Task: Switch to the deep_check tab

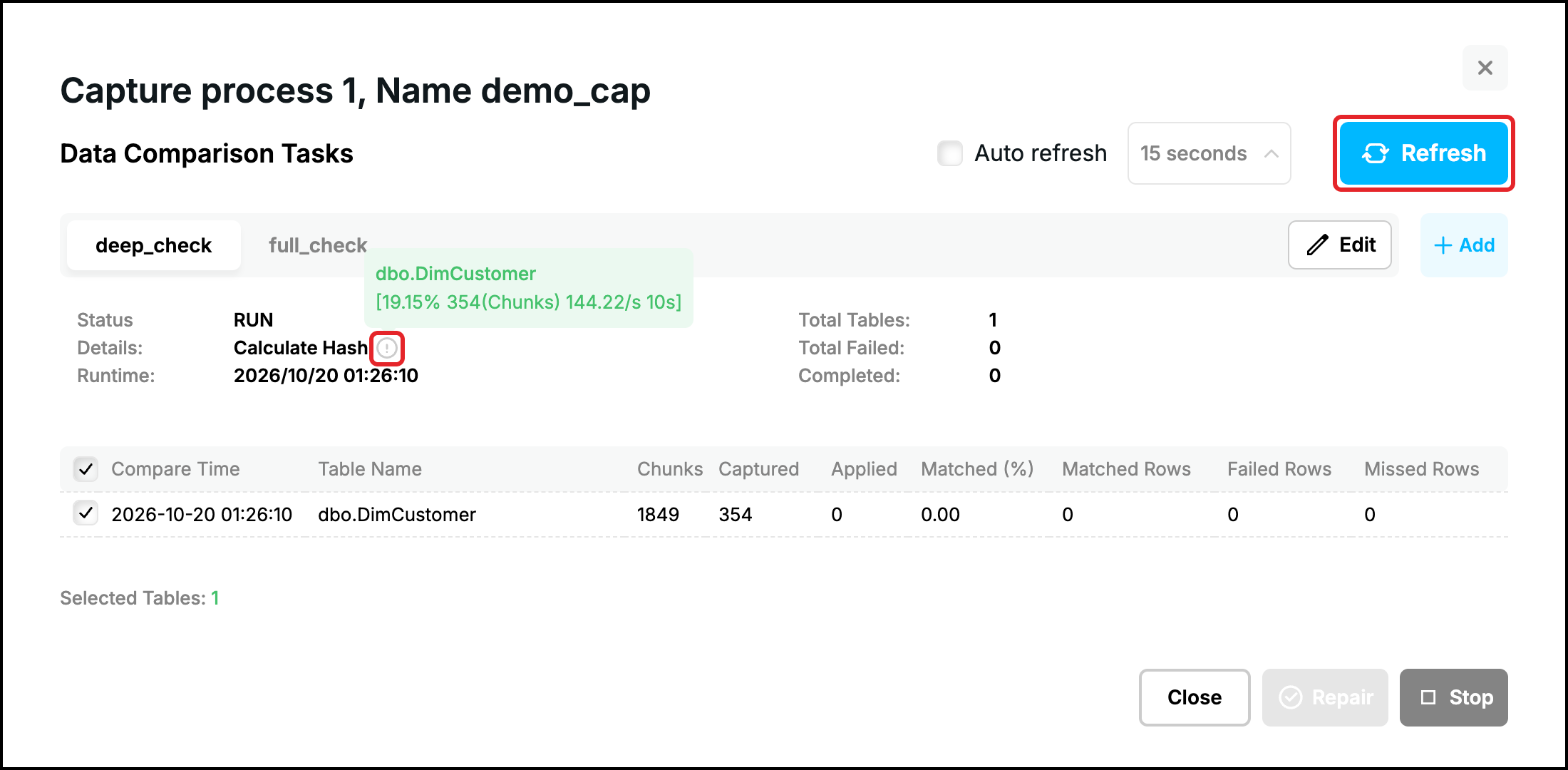Action: [x=154, y=245]
